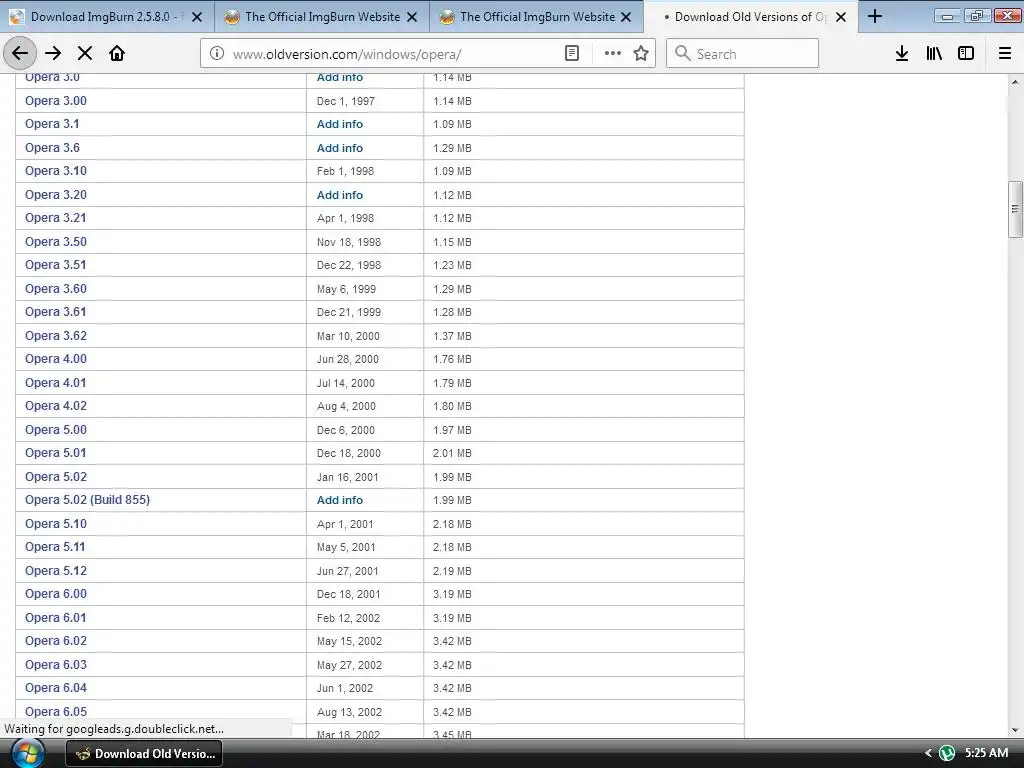Open Opera 5.11 version link
The image size is (1024, 768).
click(x=56, y=547)
